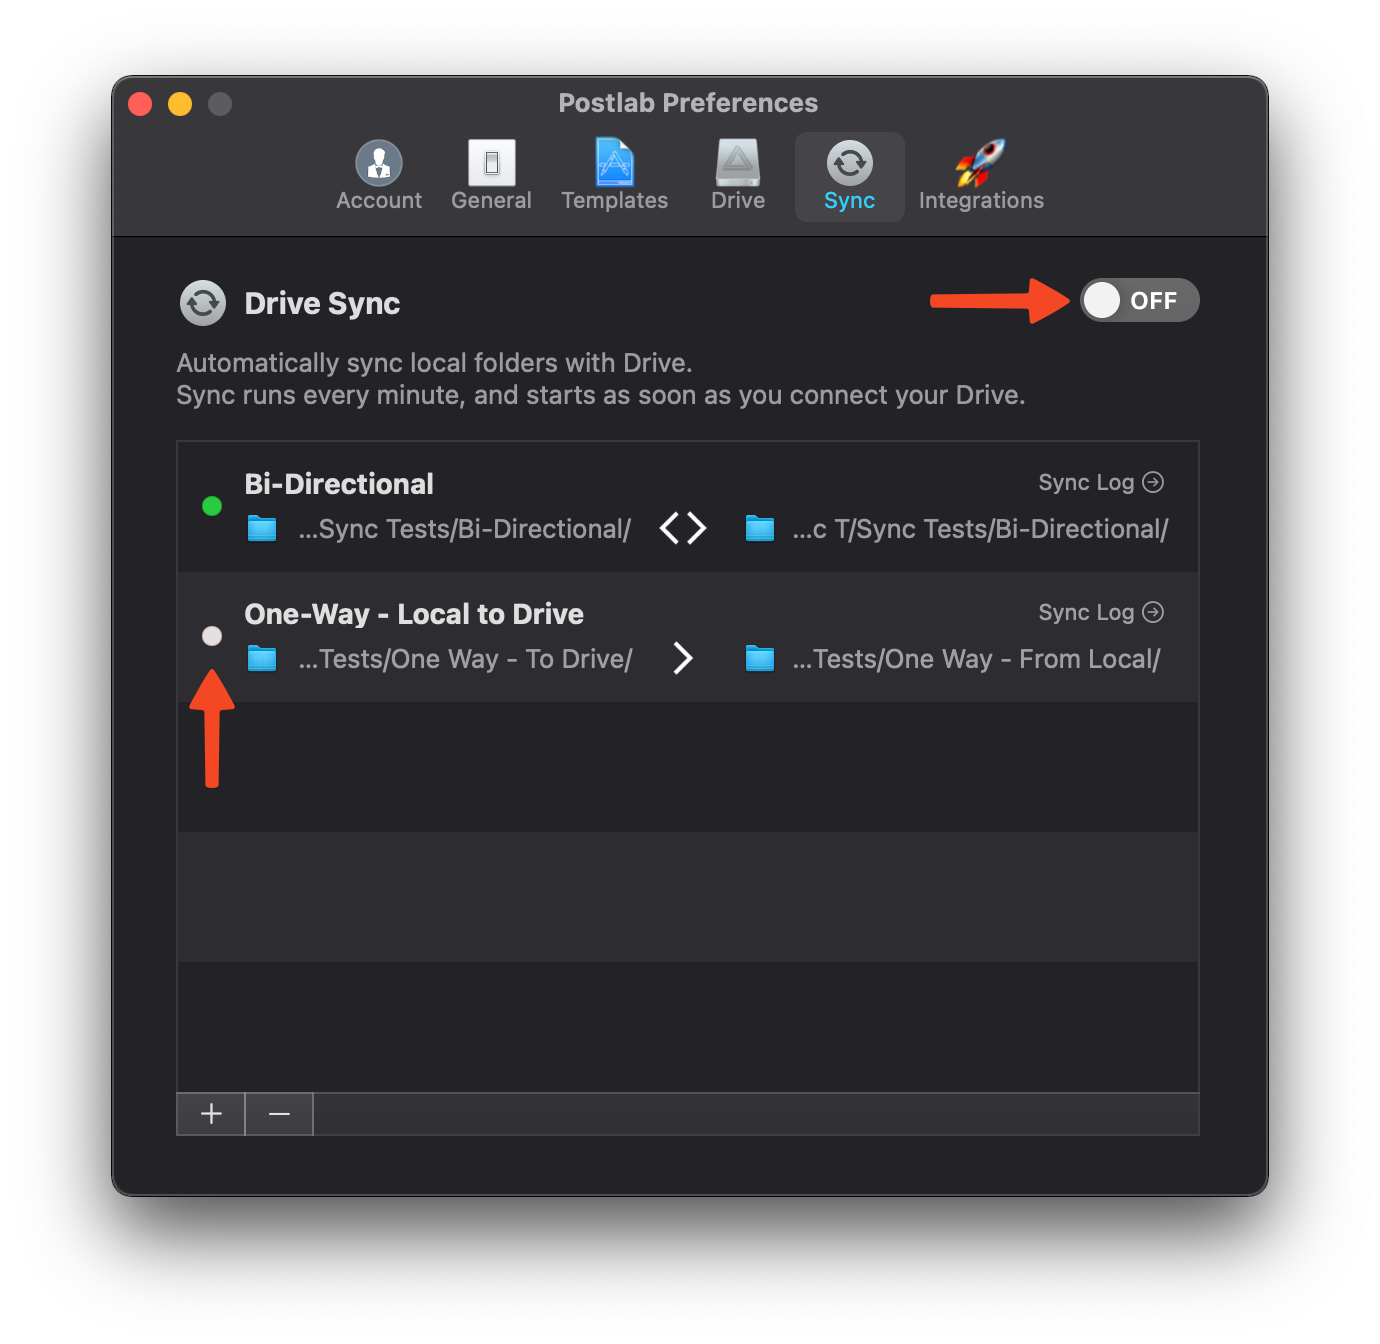
Task: Select the Bi-Directional sync title
Action: (x=339, y=484)
